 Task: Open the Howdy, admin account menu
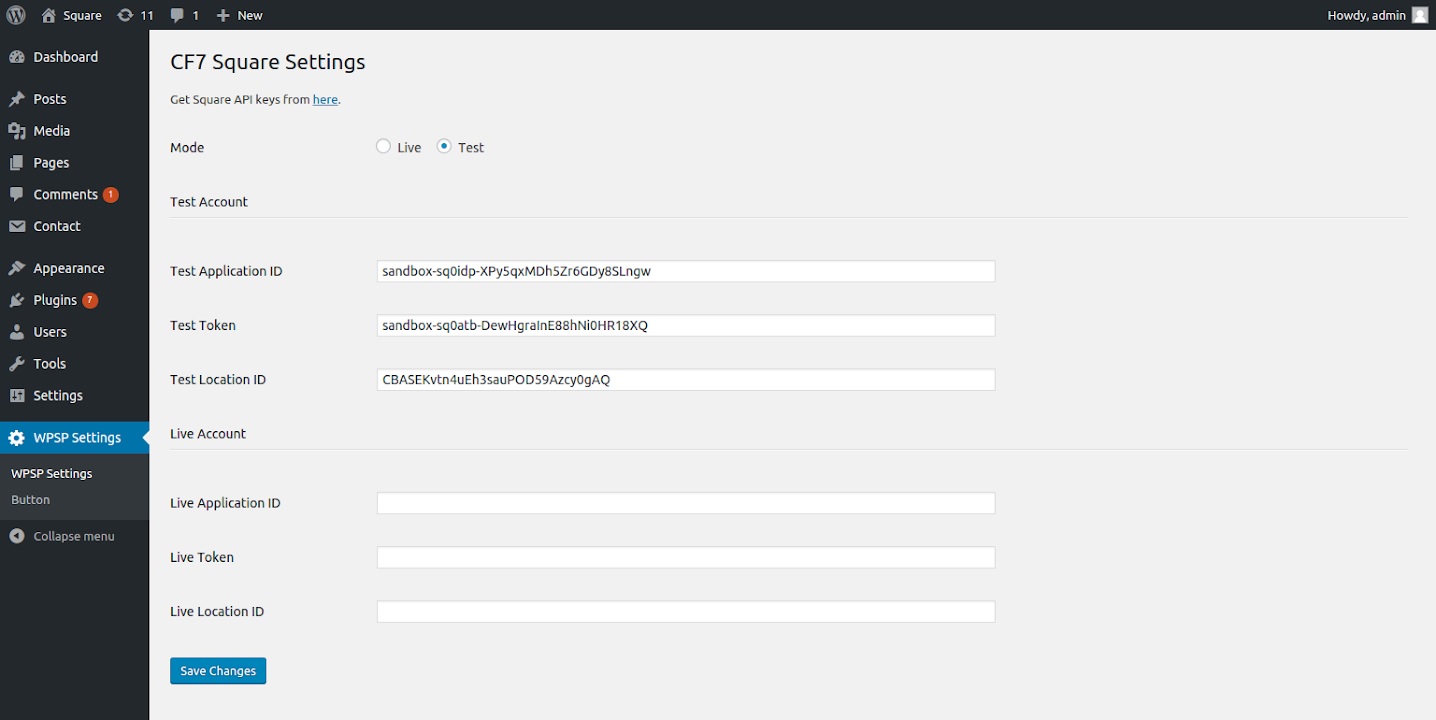1366,15
